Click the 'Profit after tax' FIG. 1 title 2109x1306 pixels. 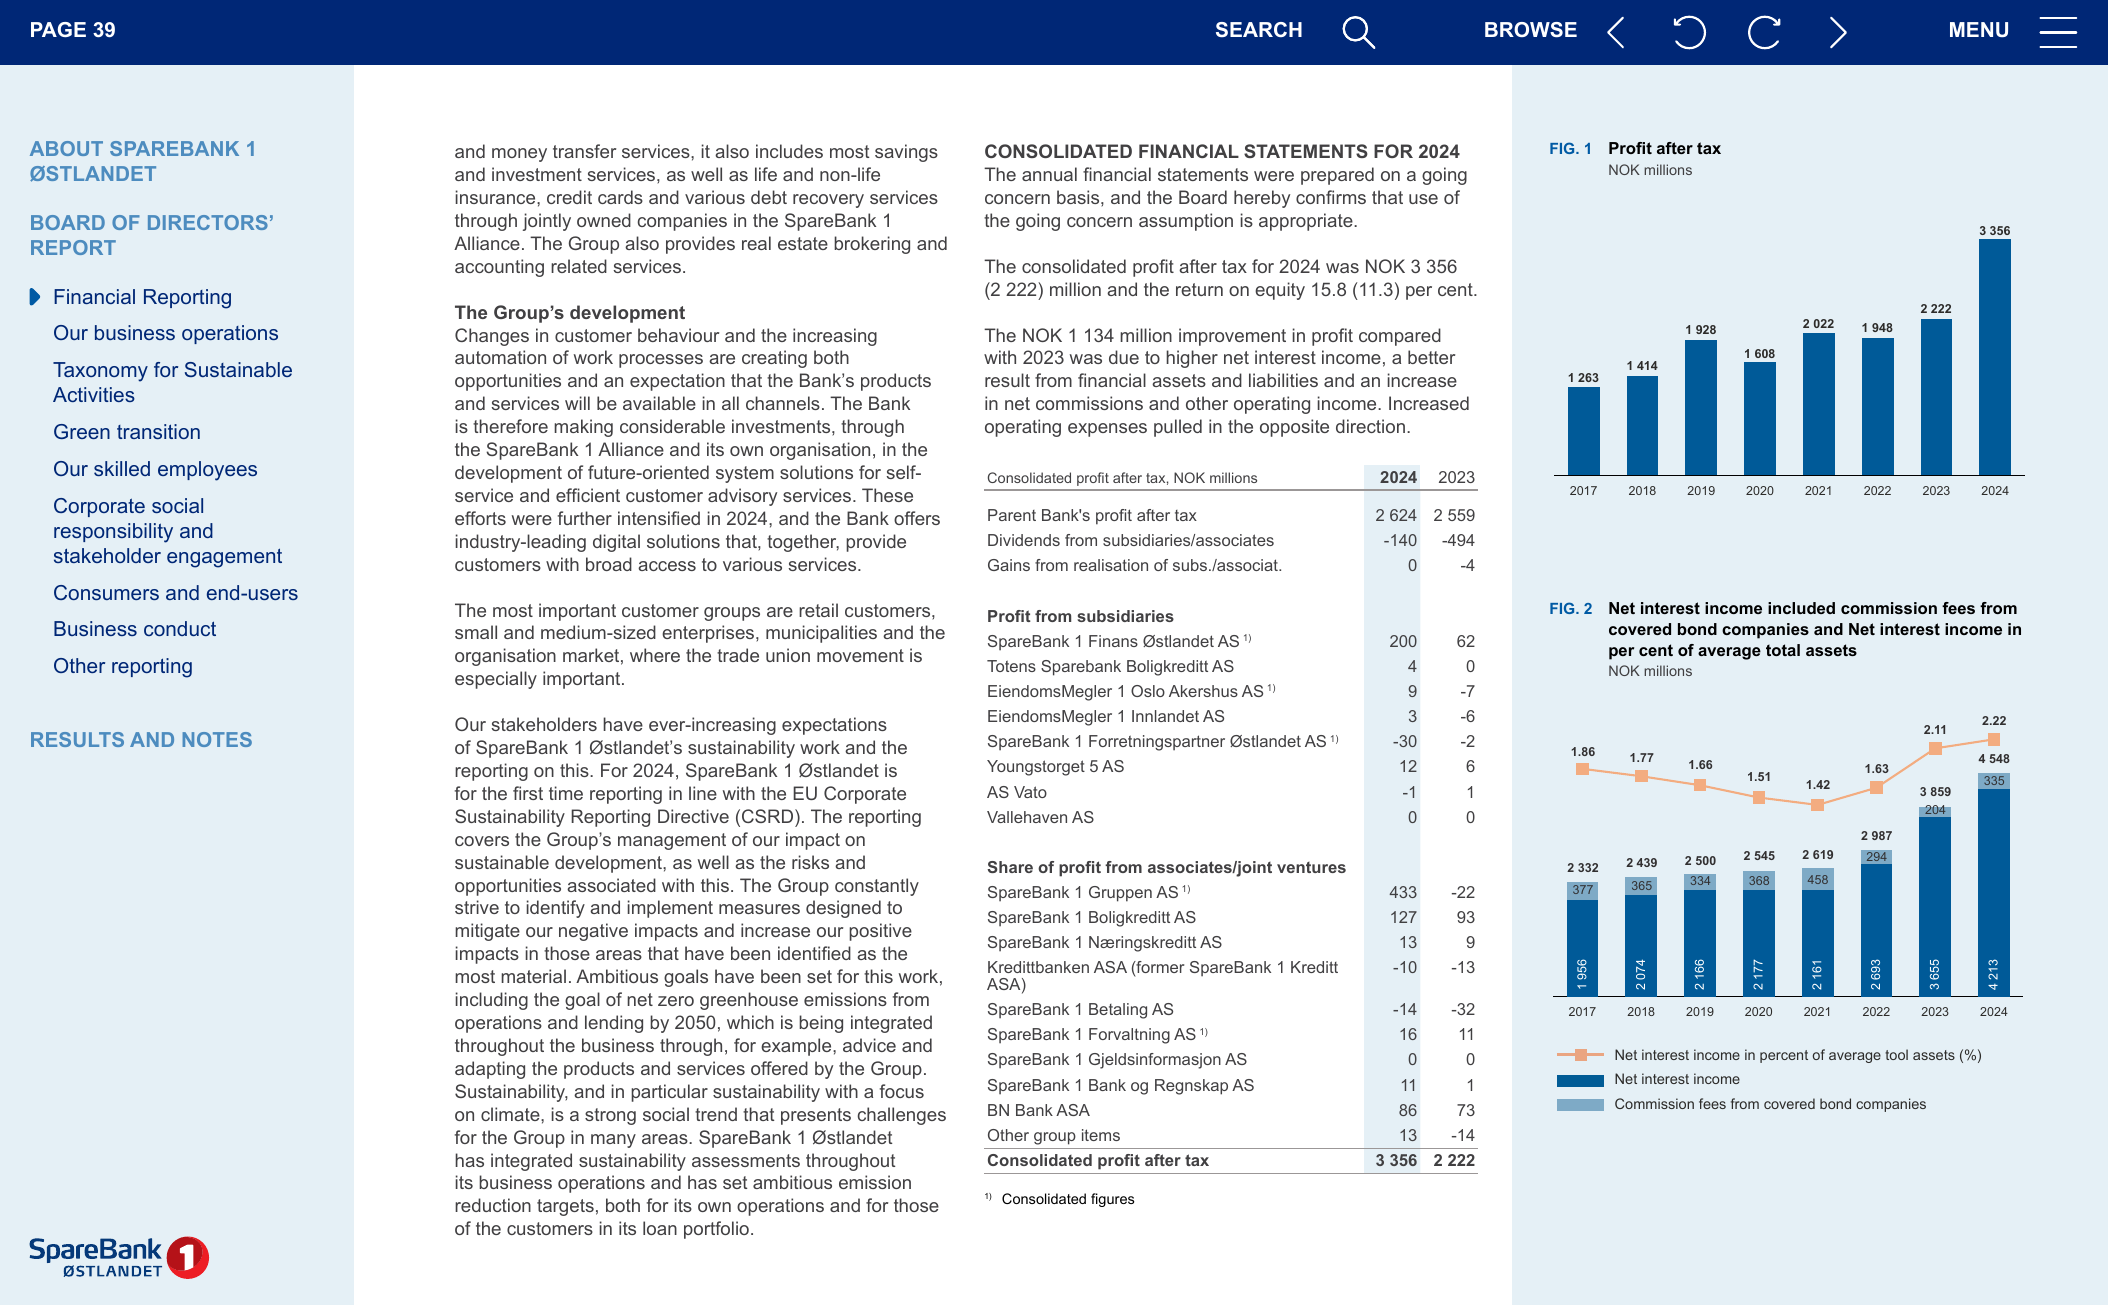point(1664,149)
